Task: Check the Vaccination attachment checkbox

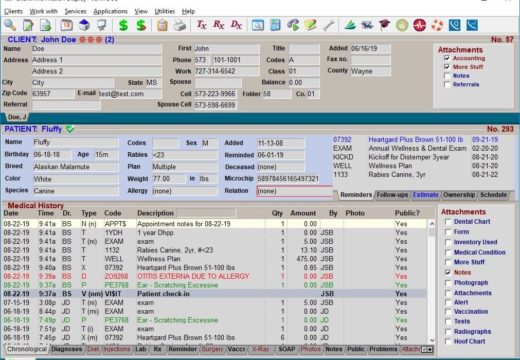Action: point(448,312)
